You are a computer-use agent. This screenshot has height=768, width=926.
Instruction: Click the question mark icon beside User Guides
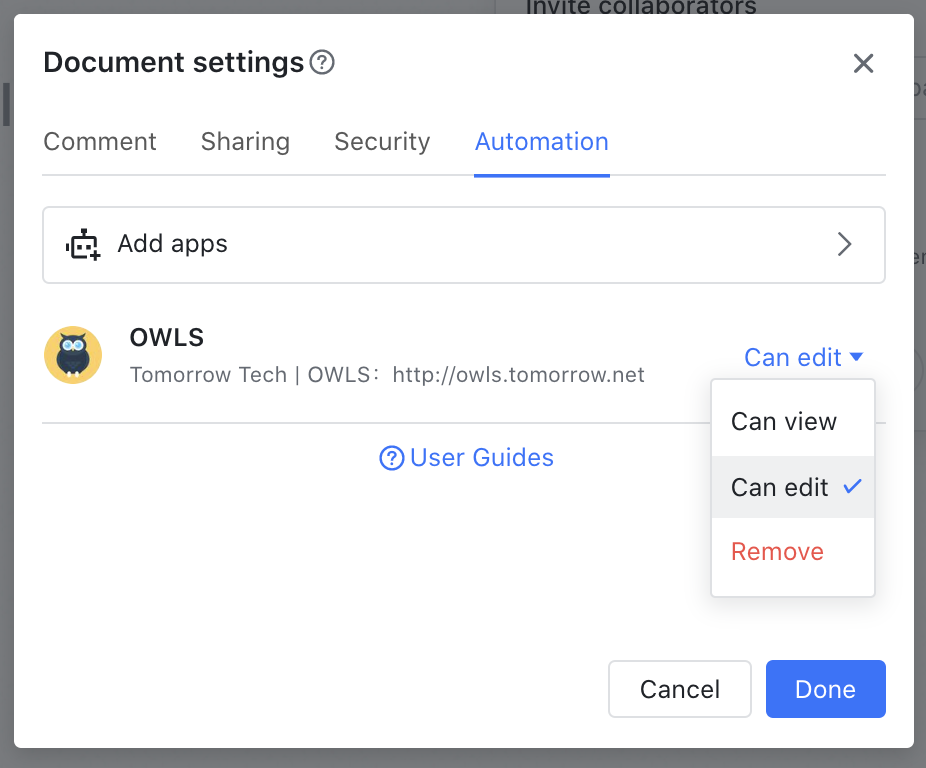click(x=390, y=458)
